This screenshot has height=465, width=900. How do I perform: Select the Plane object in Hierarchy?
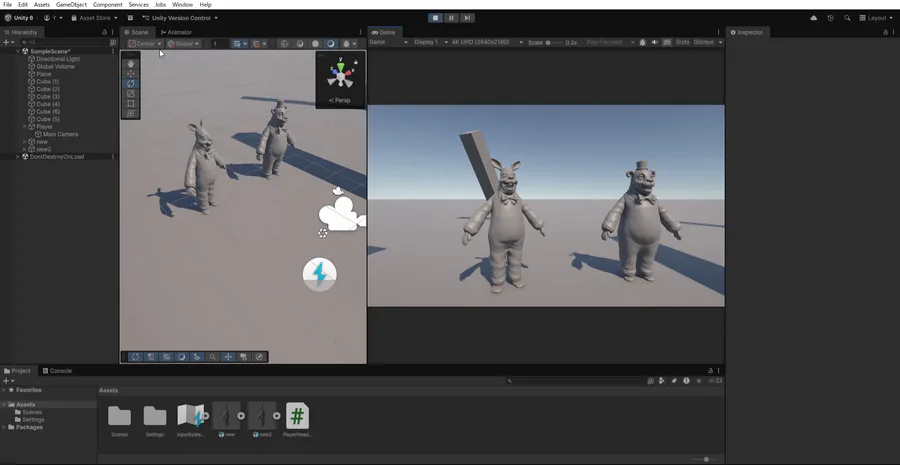[x=44, y=73]
